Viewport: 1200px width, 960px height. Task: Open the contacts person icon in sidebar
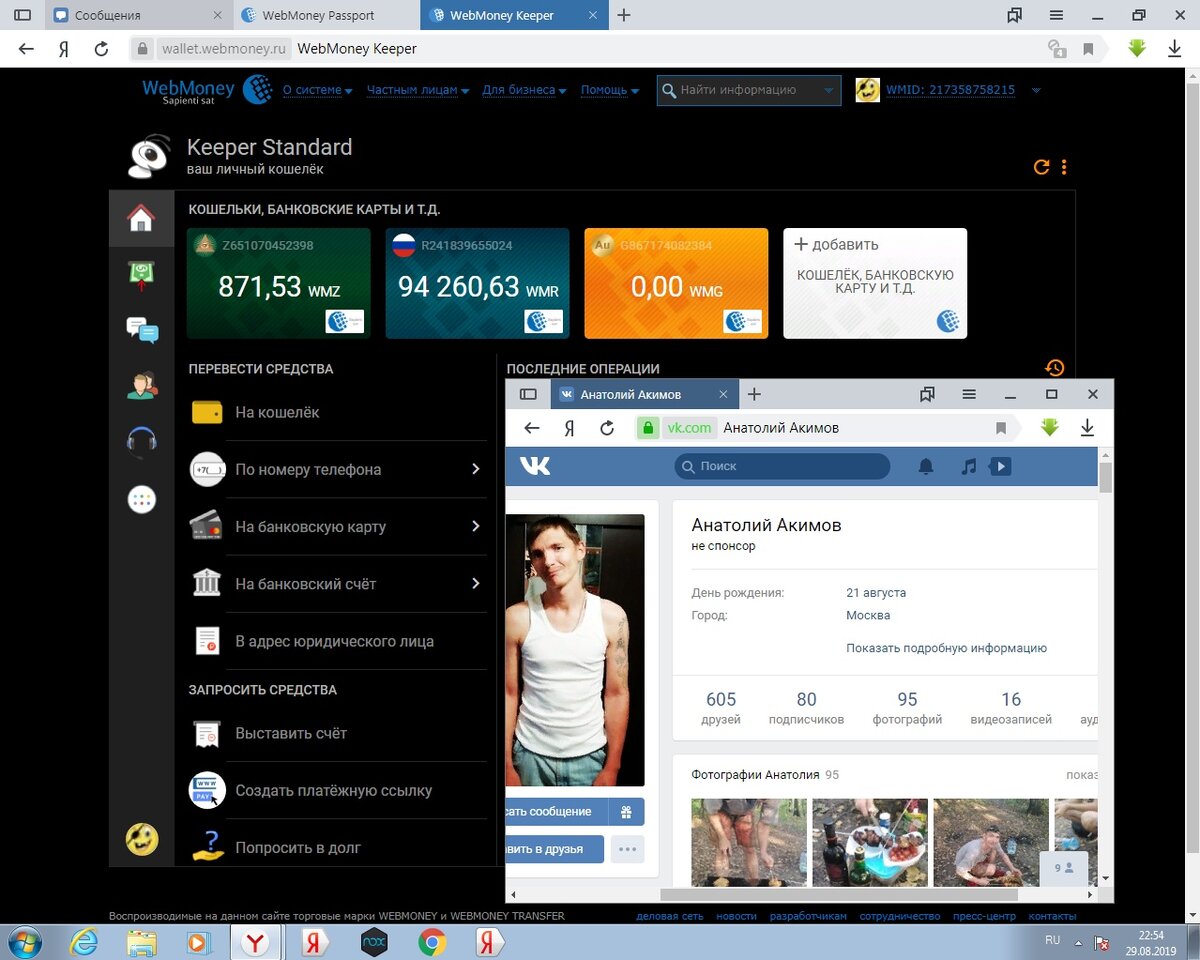141,386
